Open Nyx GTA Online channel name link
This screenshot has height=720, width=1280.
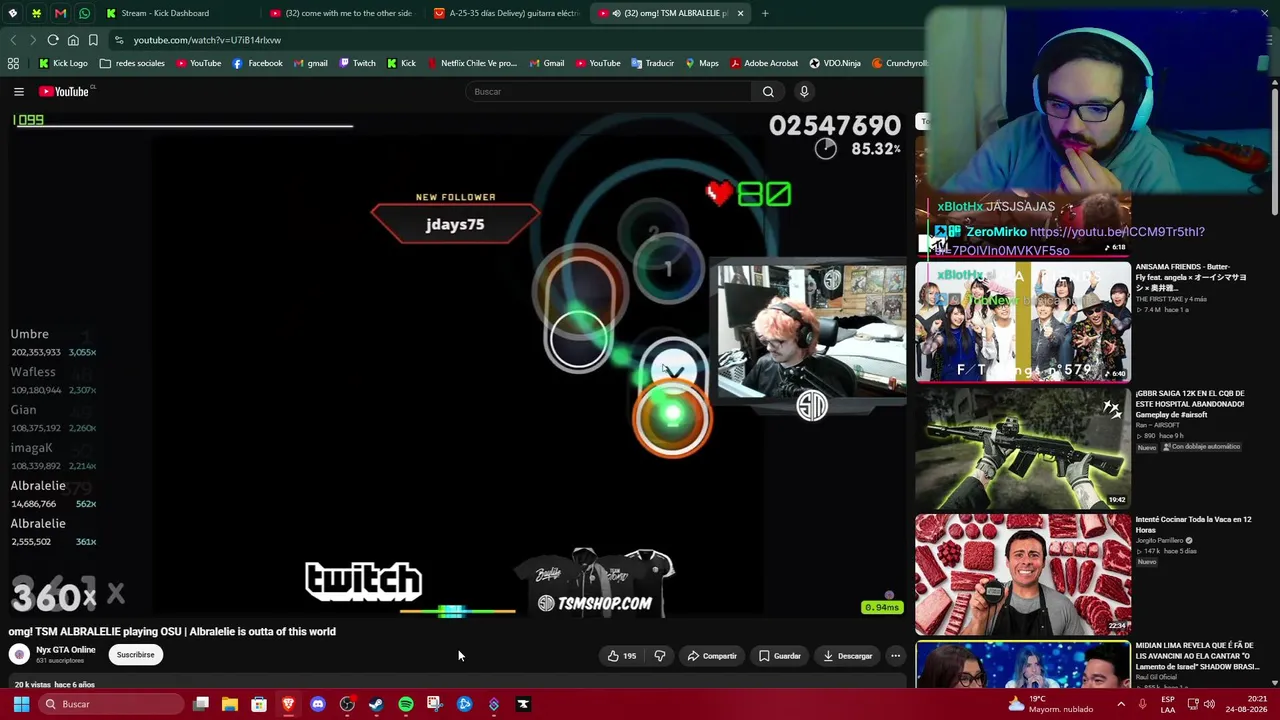66,650
